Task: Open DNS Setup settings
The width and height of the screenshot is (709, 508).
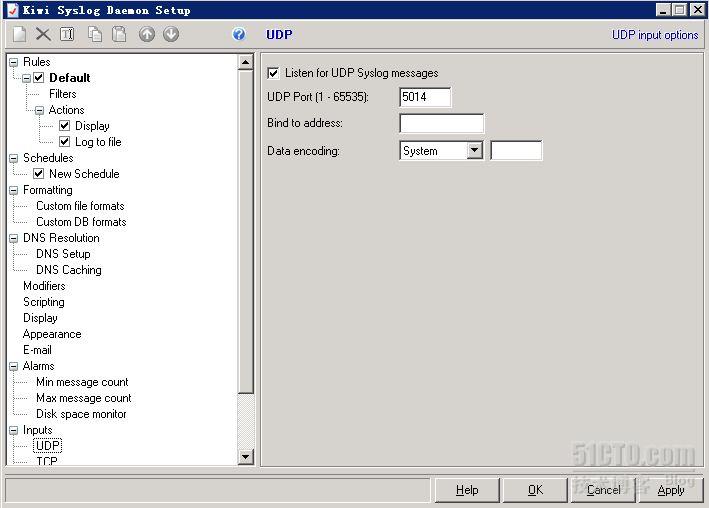Action: pos(63,254)
